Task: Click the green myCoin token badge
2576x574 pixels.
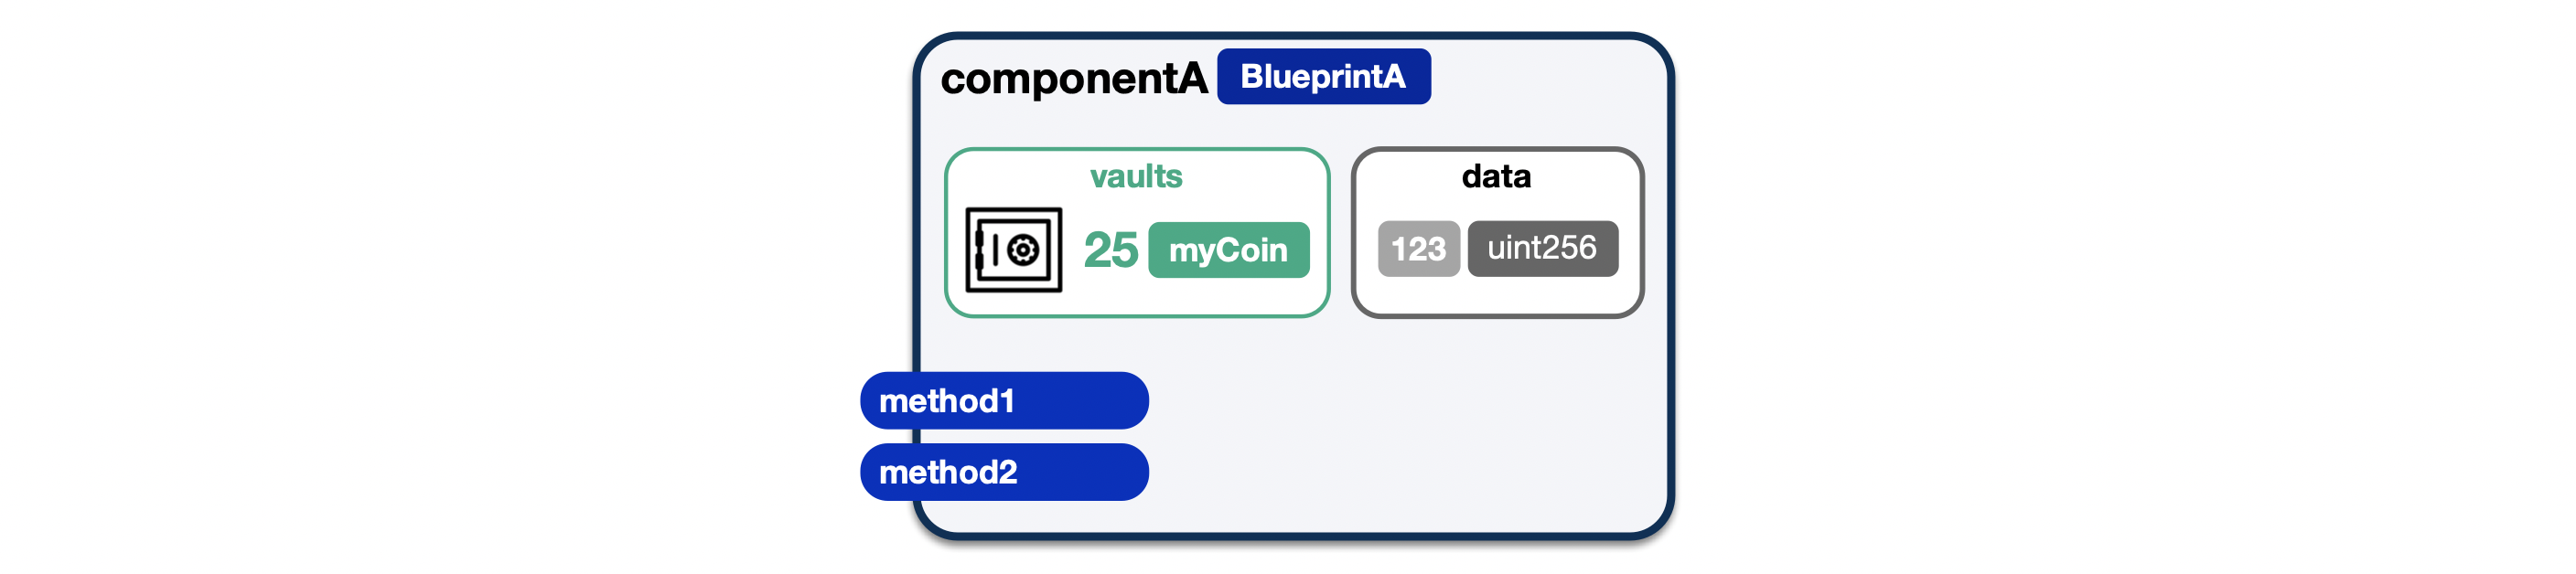Action: tap(1228, 250)
